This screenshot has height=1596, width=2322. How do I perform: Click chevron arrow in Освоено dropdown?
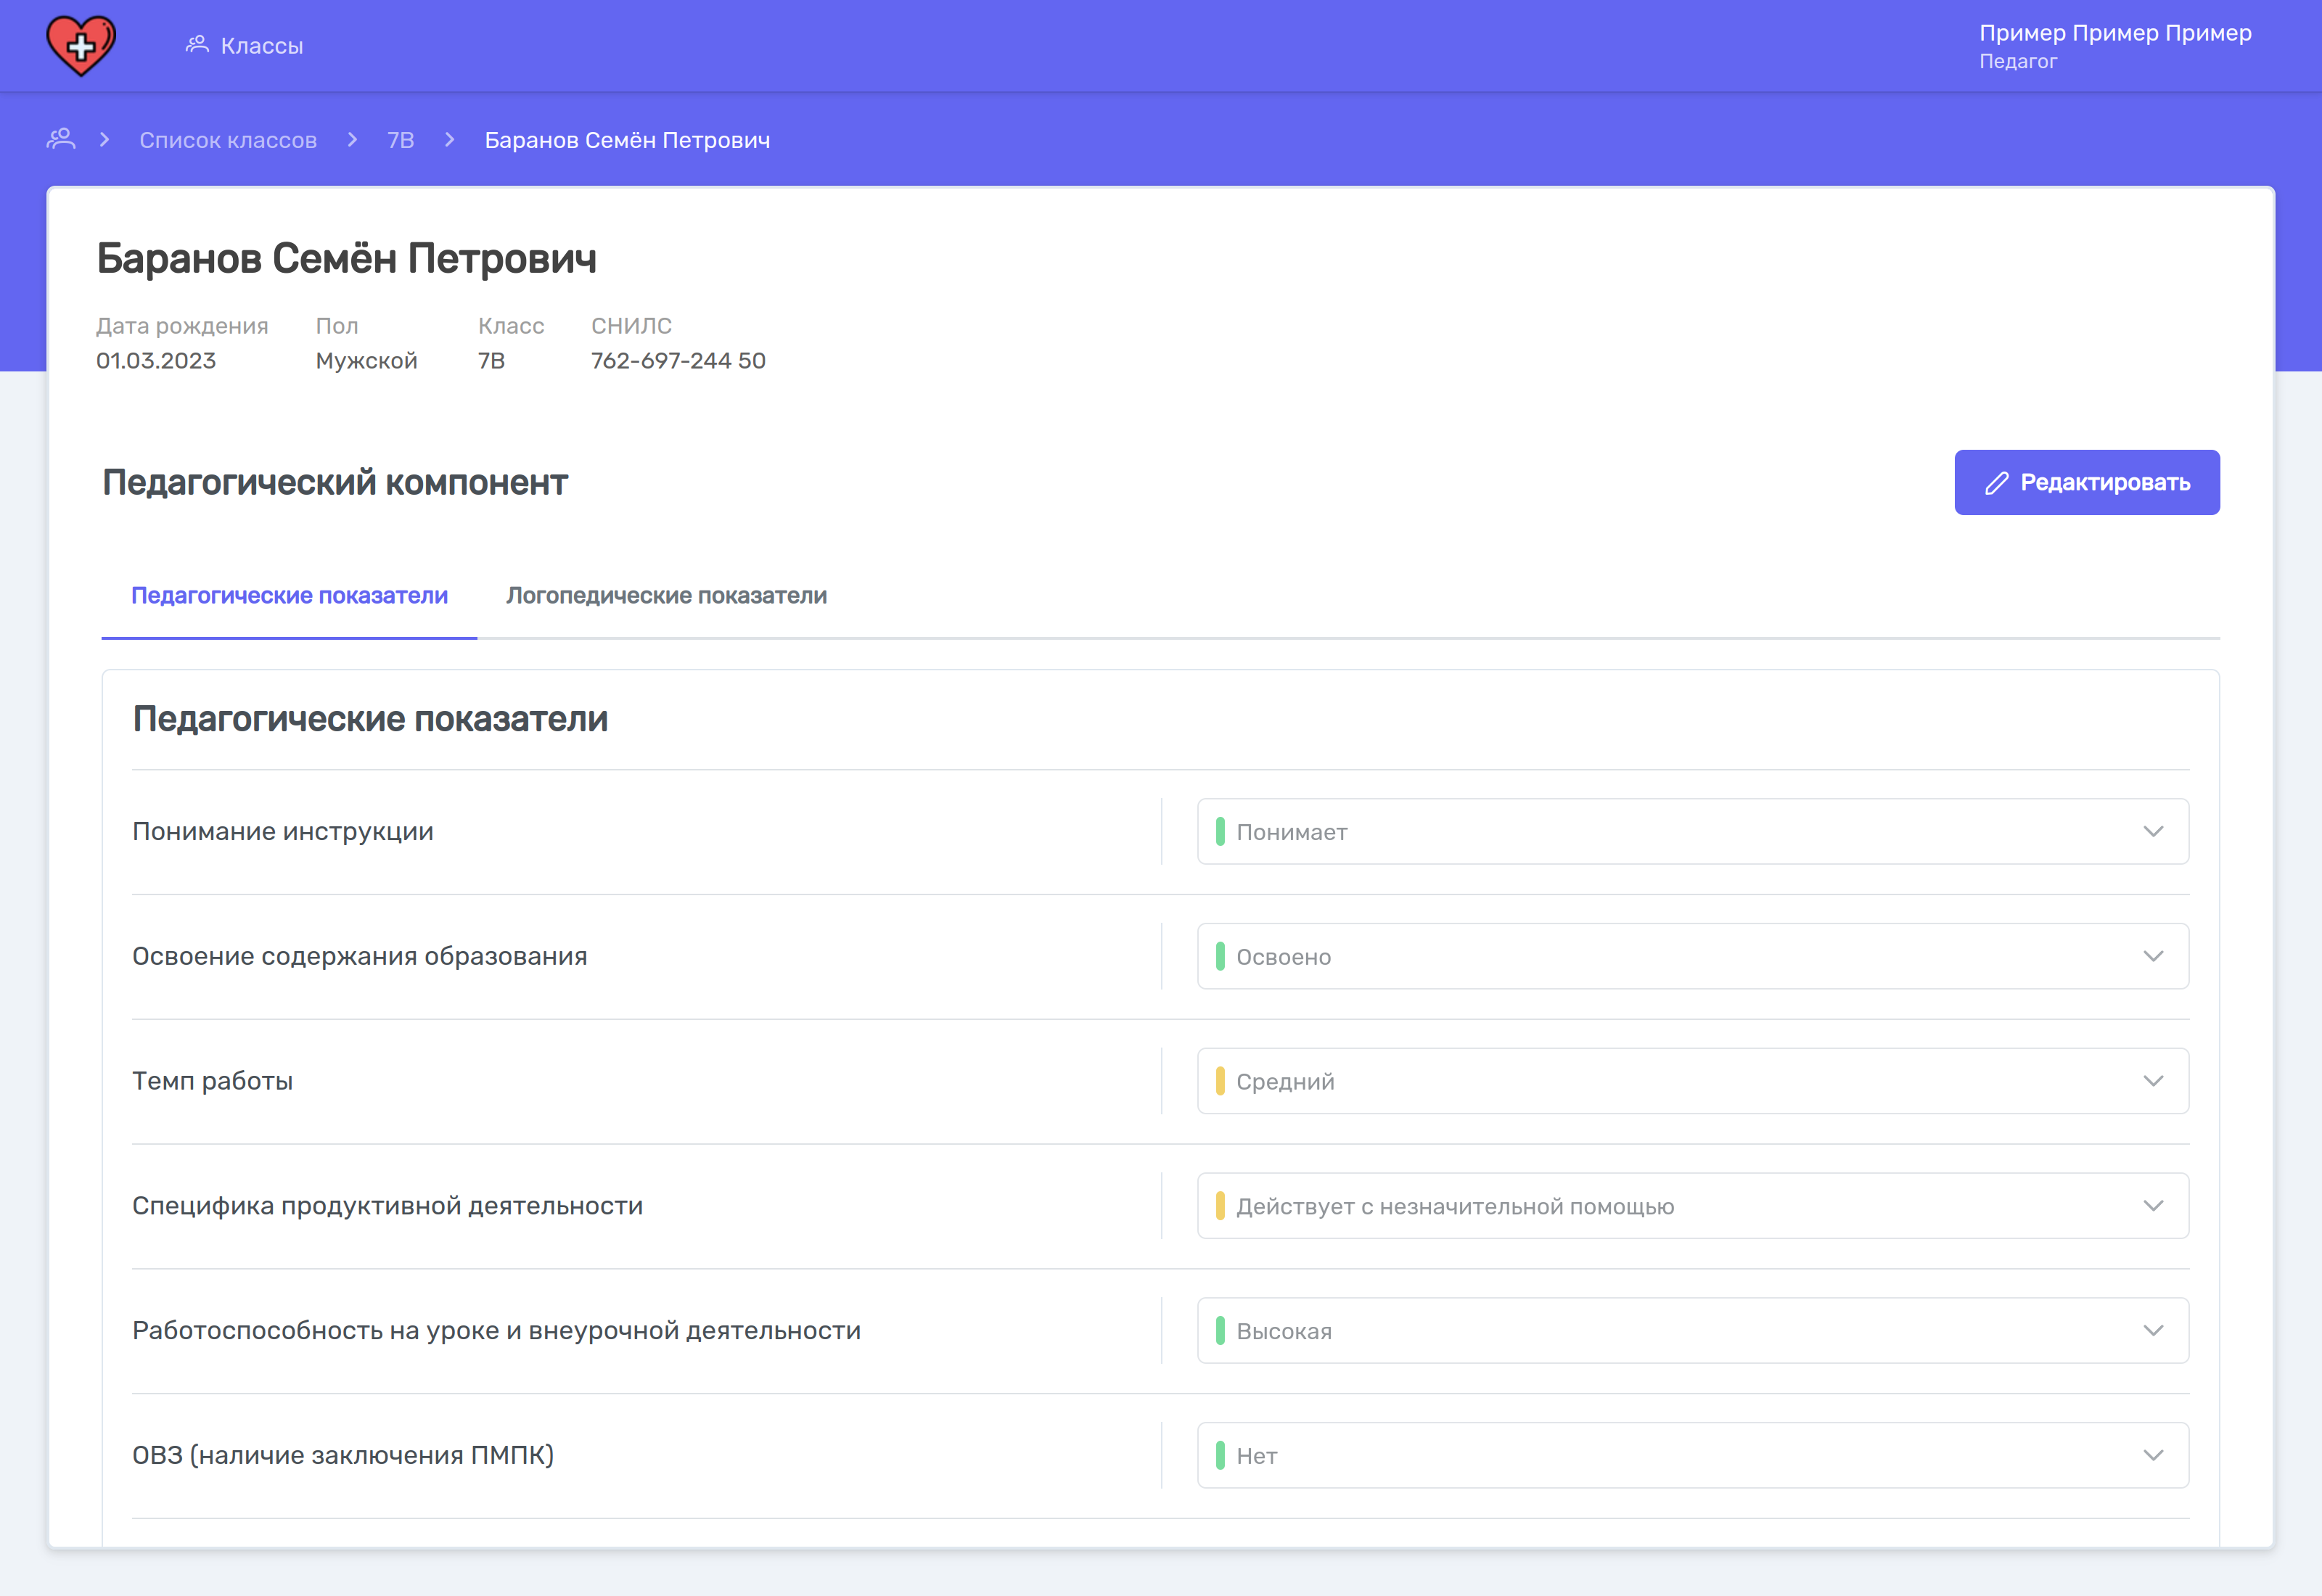coord(2153,957)
